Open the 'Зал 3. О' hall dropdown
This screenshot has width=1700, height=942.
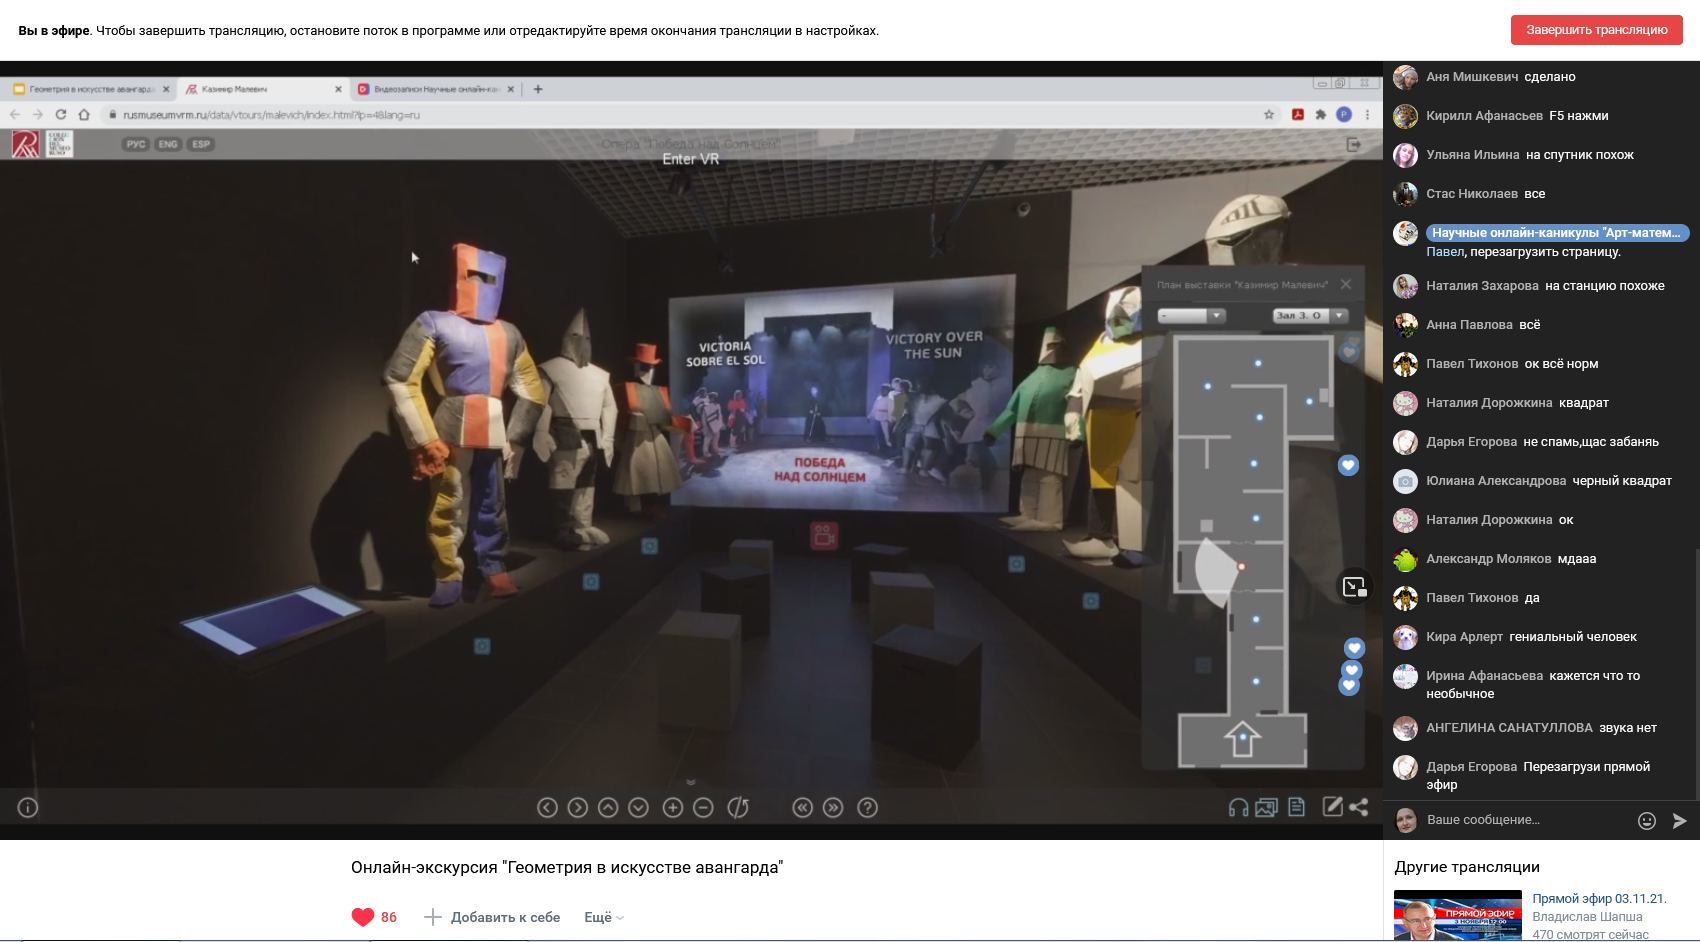1310,315
